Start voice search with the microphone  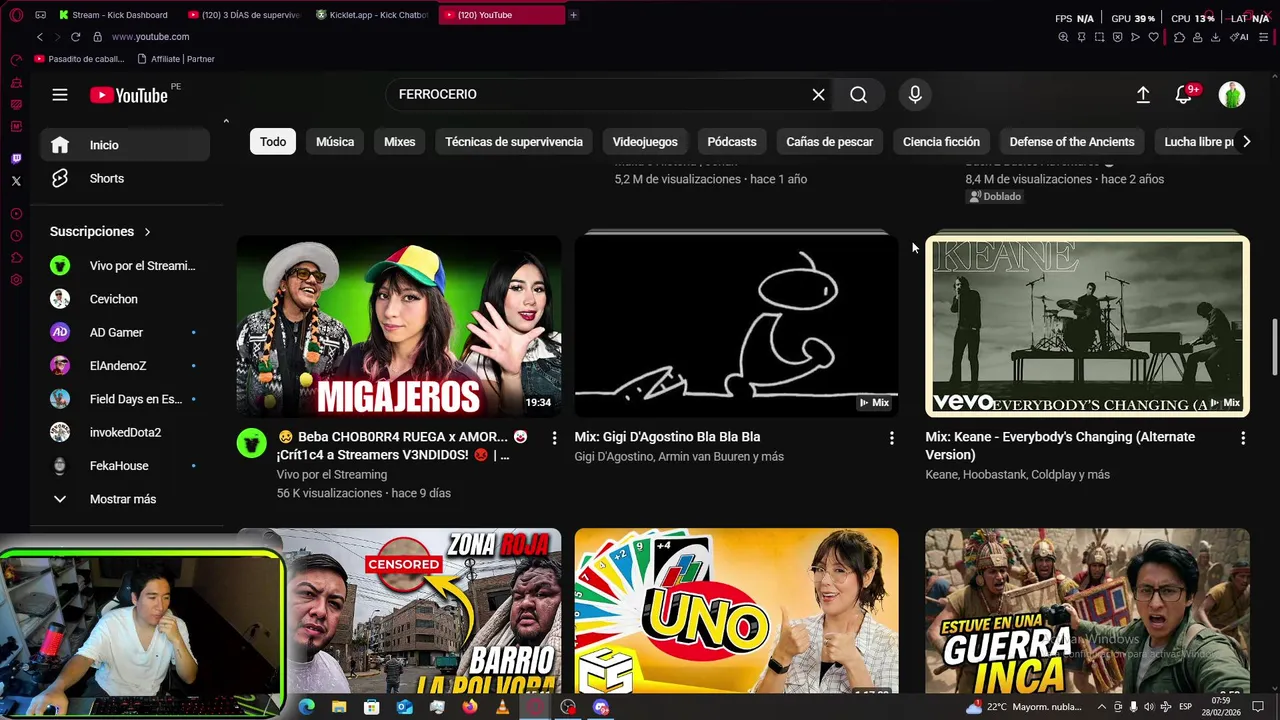click(915, 94)
